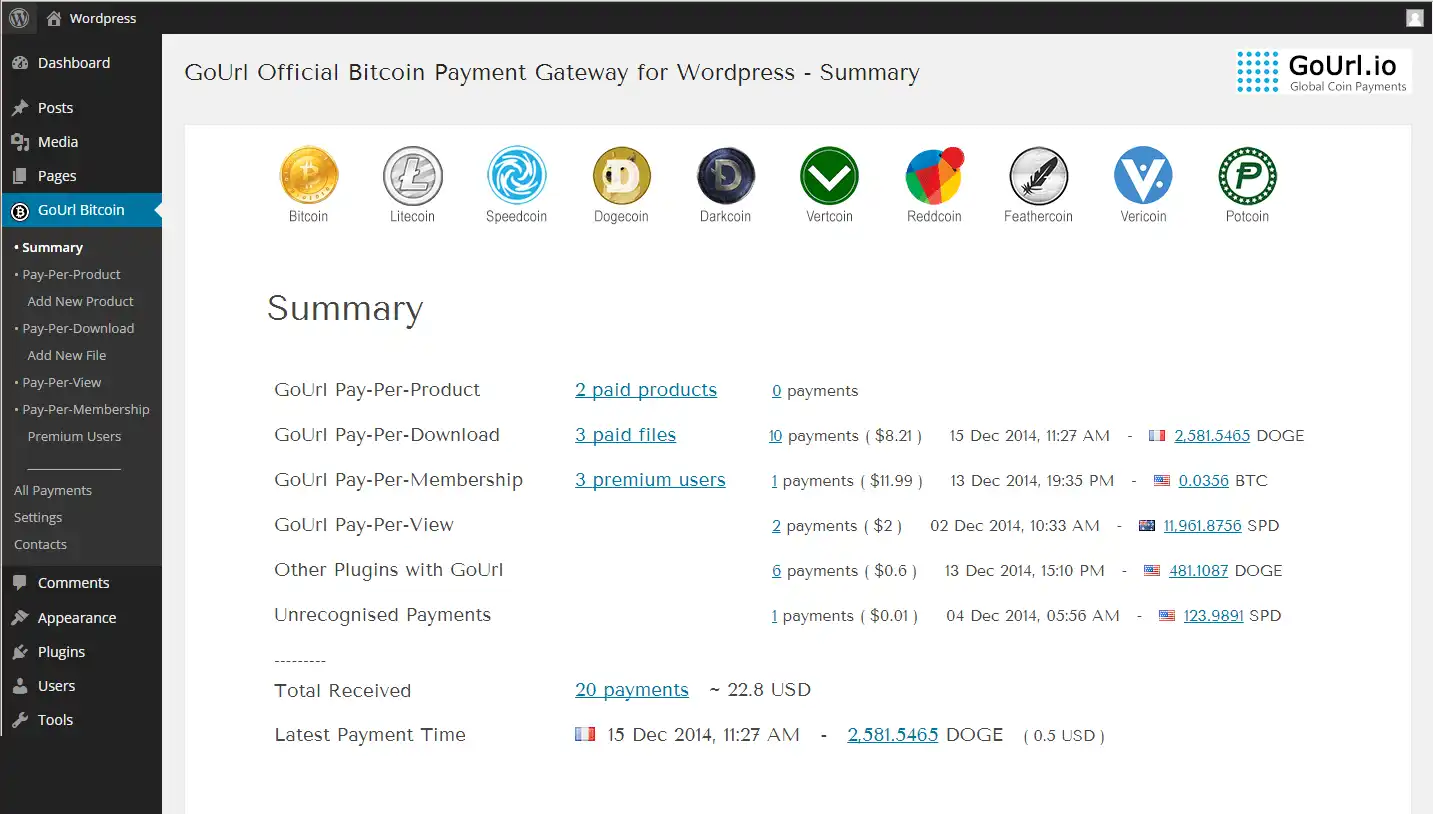The image size is (1433, 814).
Task: Click the Litecoin coin icon
Action: click(412, 176)
